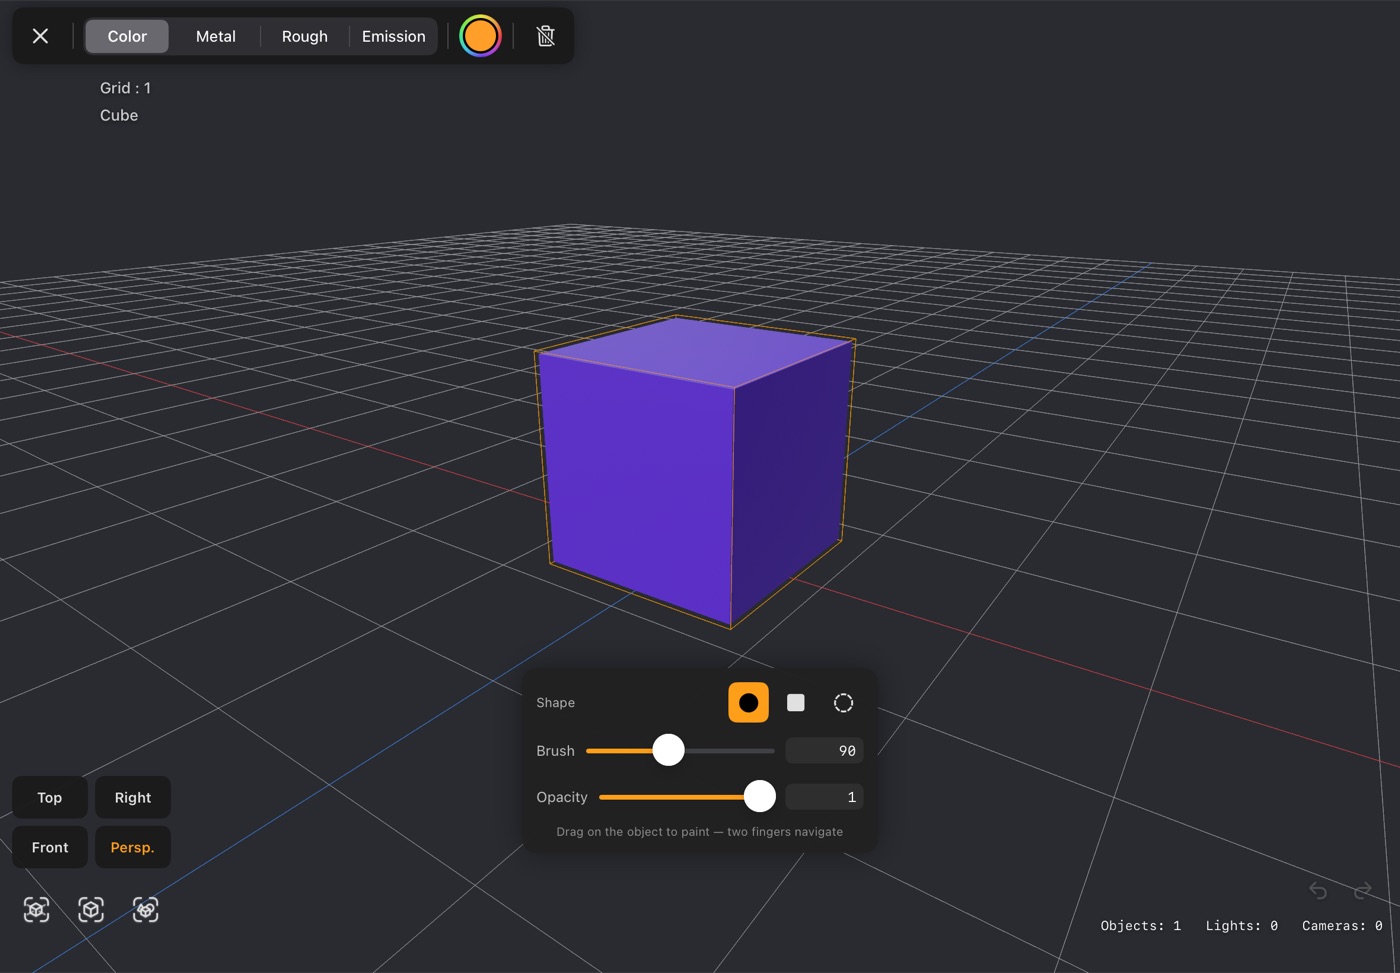1400x973 pixels.
Task: Click the Opacity slider handle
Action: pyautogui.click(x=760, y=796)
